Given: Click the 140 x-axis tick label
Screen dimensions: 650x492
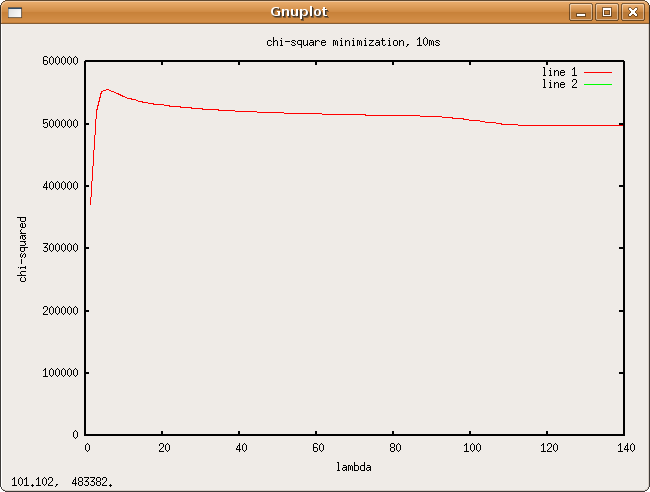Looking at the screenshot, I should 628,447.
